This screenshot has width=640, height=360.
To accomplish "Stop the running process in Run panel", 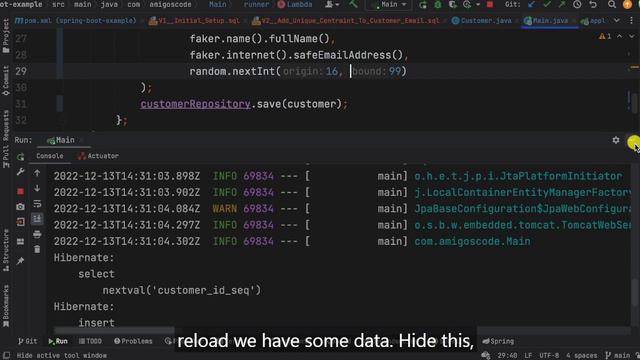I will click(x=20, y=191).
